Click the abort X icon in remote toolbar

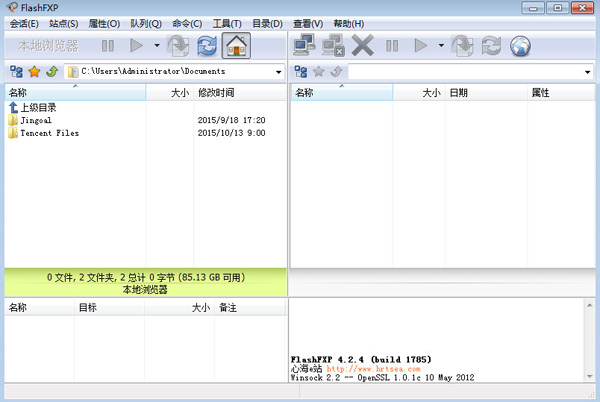(x=363, y=46)
